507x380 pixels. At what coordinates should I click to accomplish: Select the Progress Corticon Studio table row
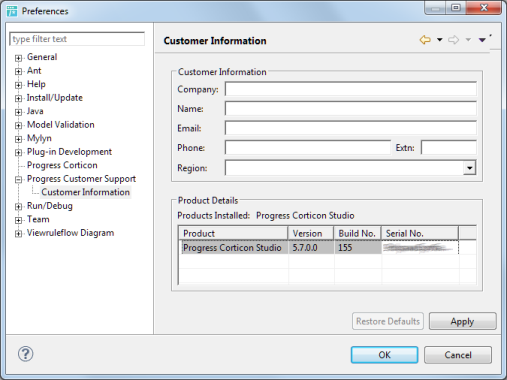click(x=320, y=248)
